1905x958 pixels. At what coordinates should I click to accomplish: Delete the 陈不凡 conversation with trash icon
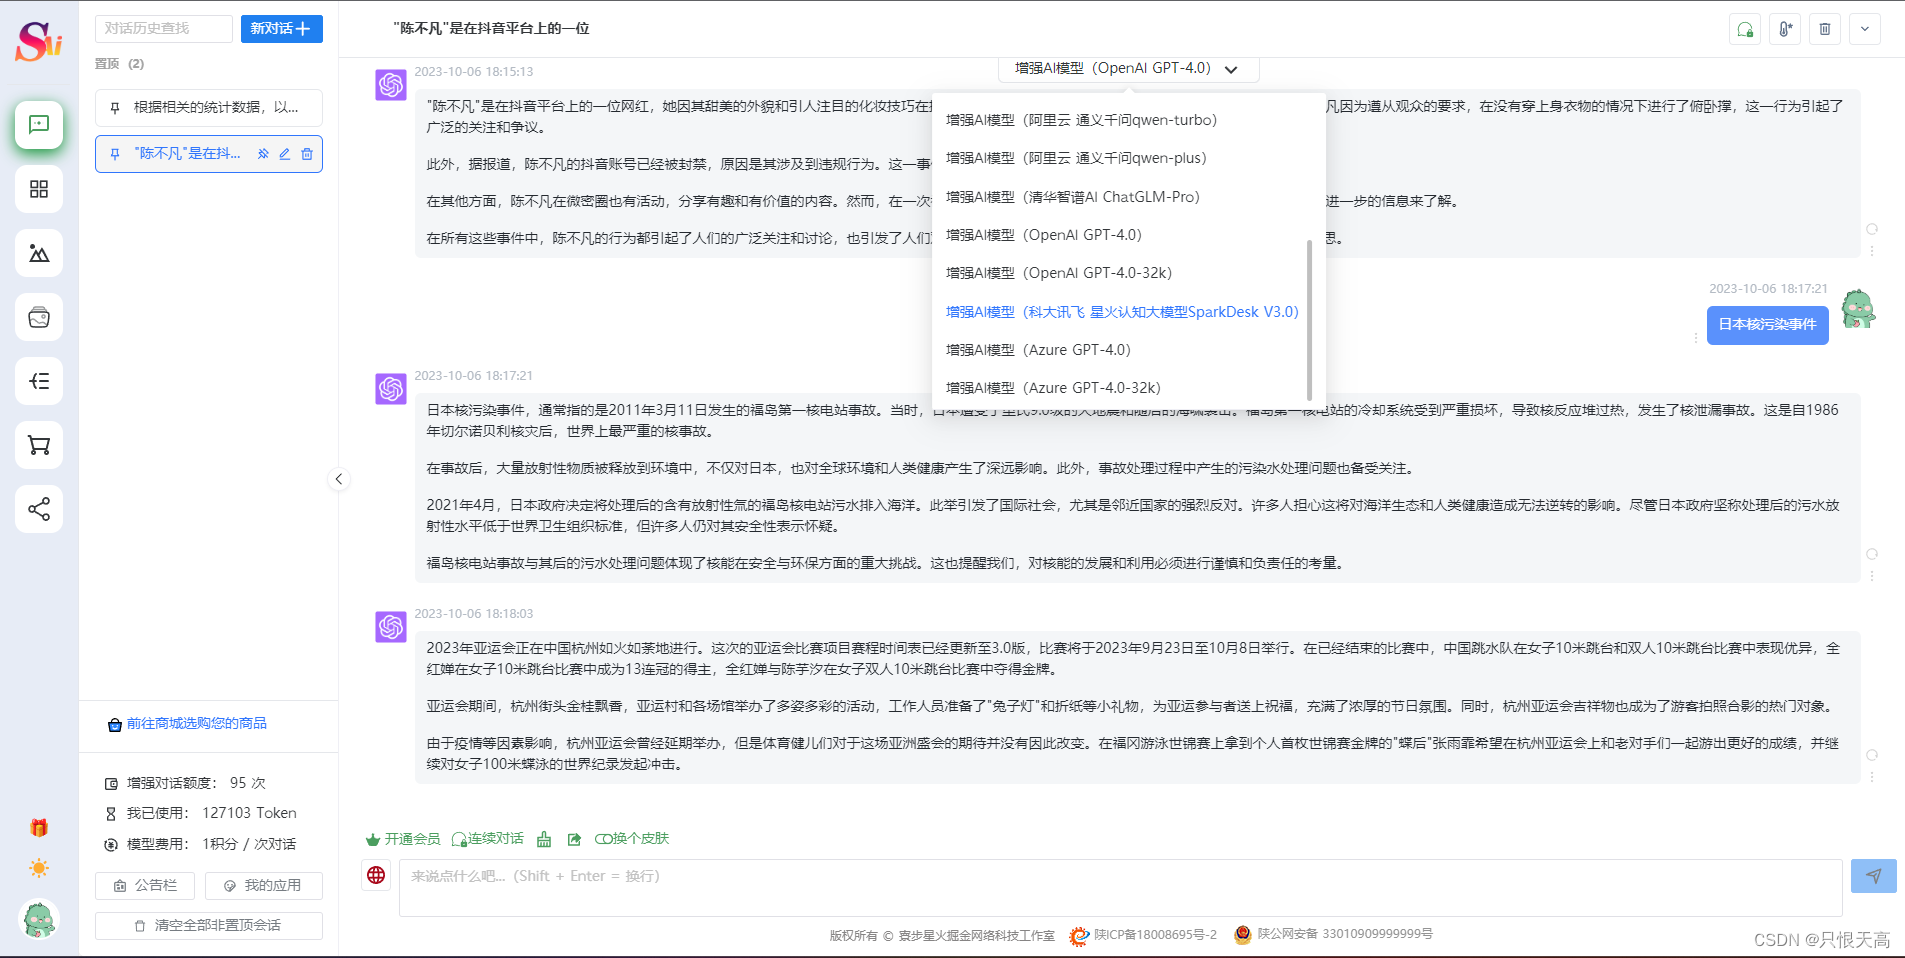pyautogui.click(x=307, y=154)
